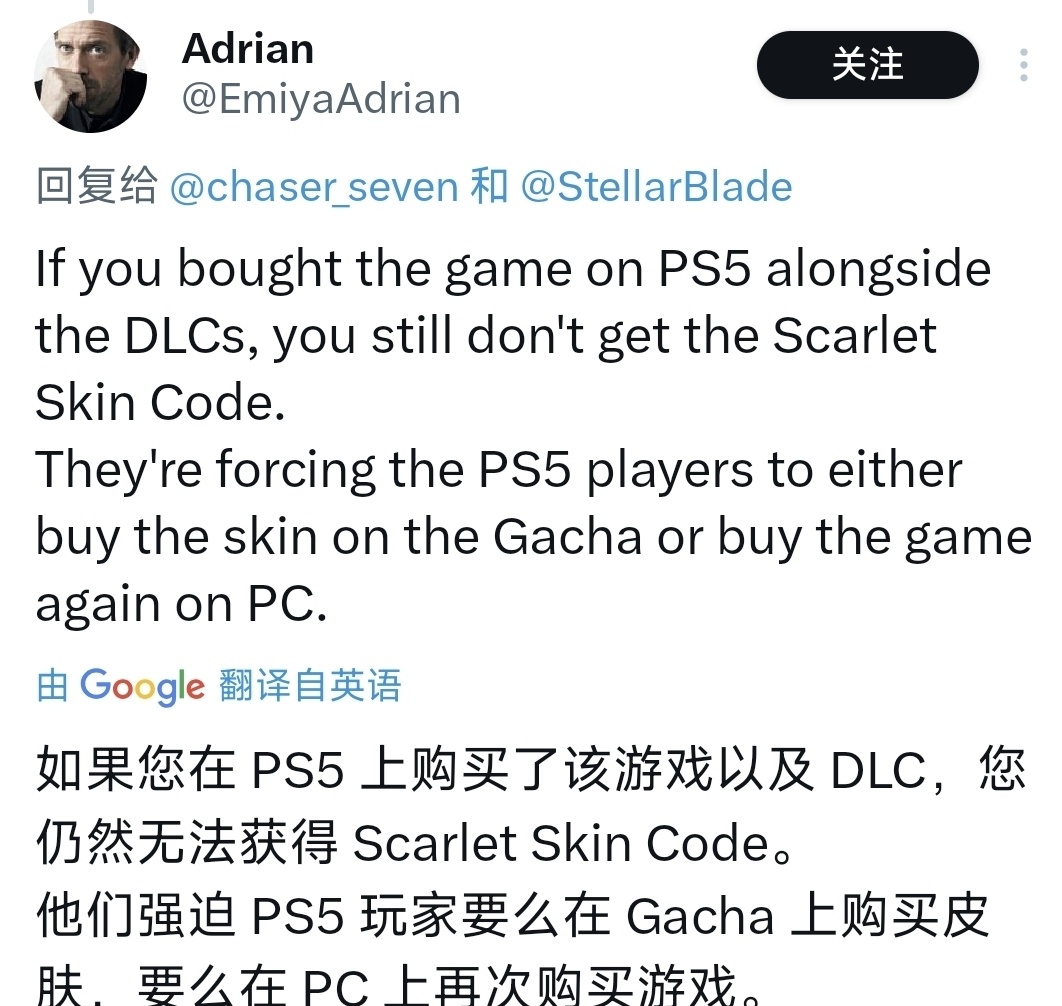Open Adrian's profile avatar photo
Image resolution: width=1062 pixels, height=1006 pixels.
click(x=90, y=77)
